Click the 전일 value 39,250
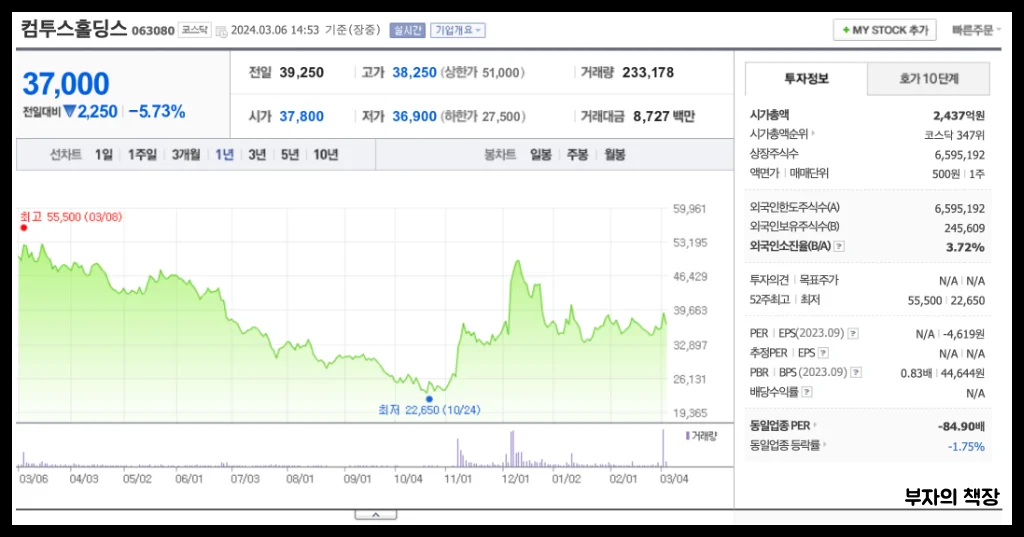This screenshot has width=1024, height=537. (x=302, y=73)
